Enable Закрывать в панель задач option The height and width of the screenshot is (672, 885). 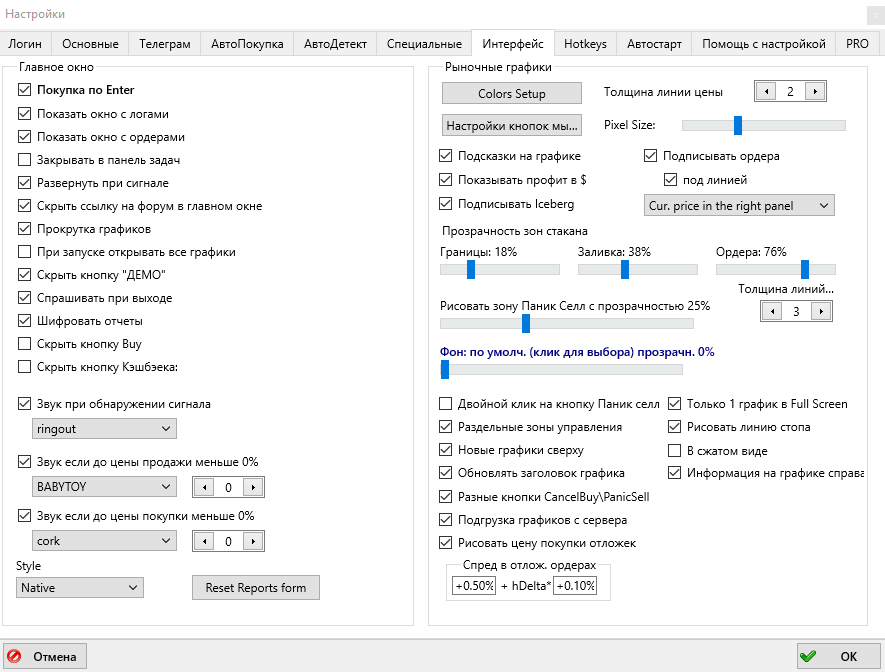pyautogui.click(x=25, y=160)
